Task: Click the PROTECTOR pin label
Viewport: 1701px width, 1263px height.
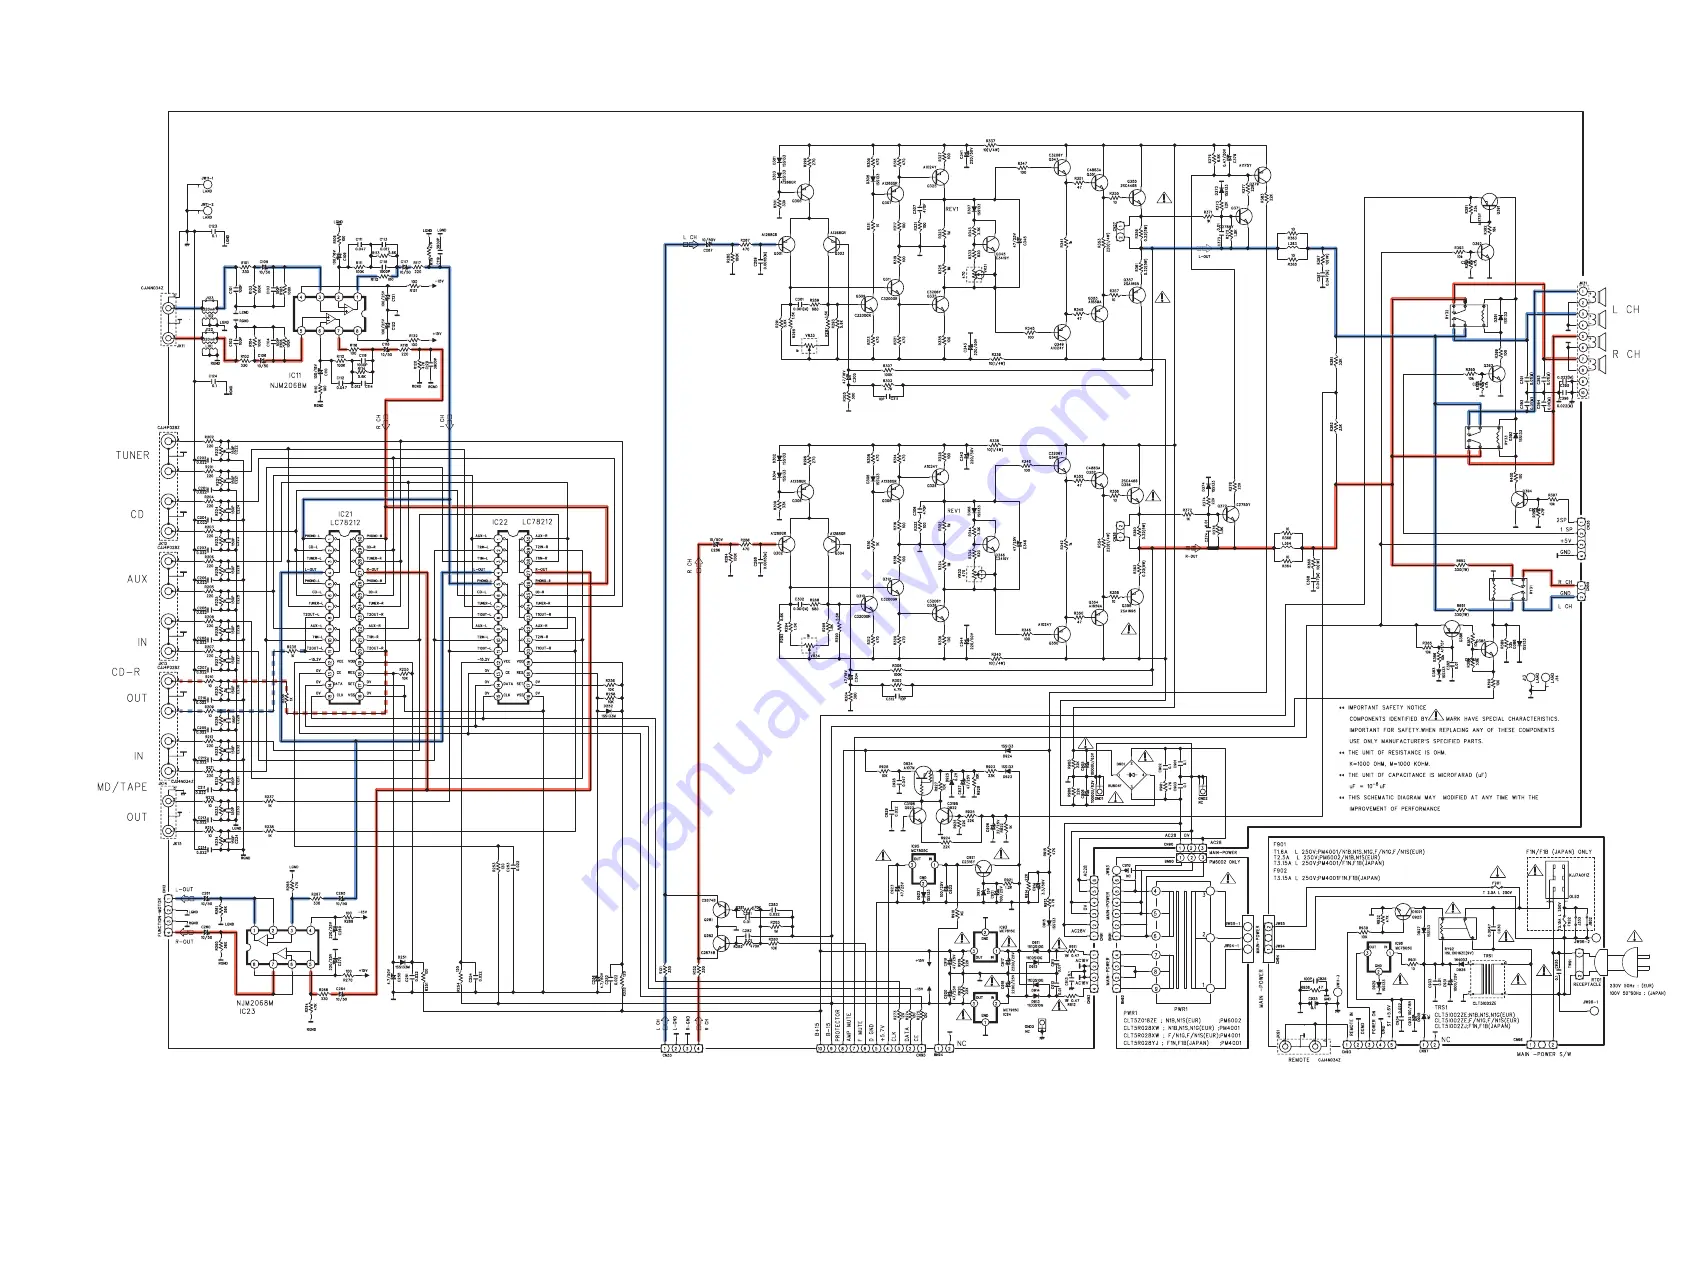Action: click(838, 1026)
